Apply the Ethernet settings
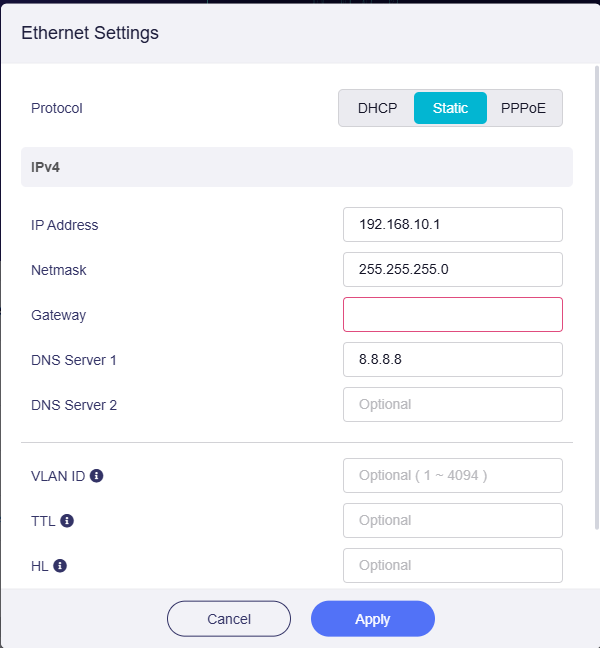Screen dimensions: 600x648 372,619
